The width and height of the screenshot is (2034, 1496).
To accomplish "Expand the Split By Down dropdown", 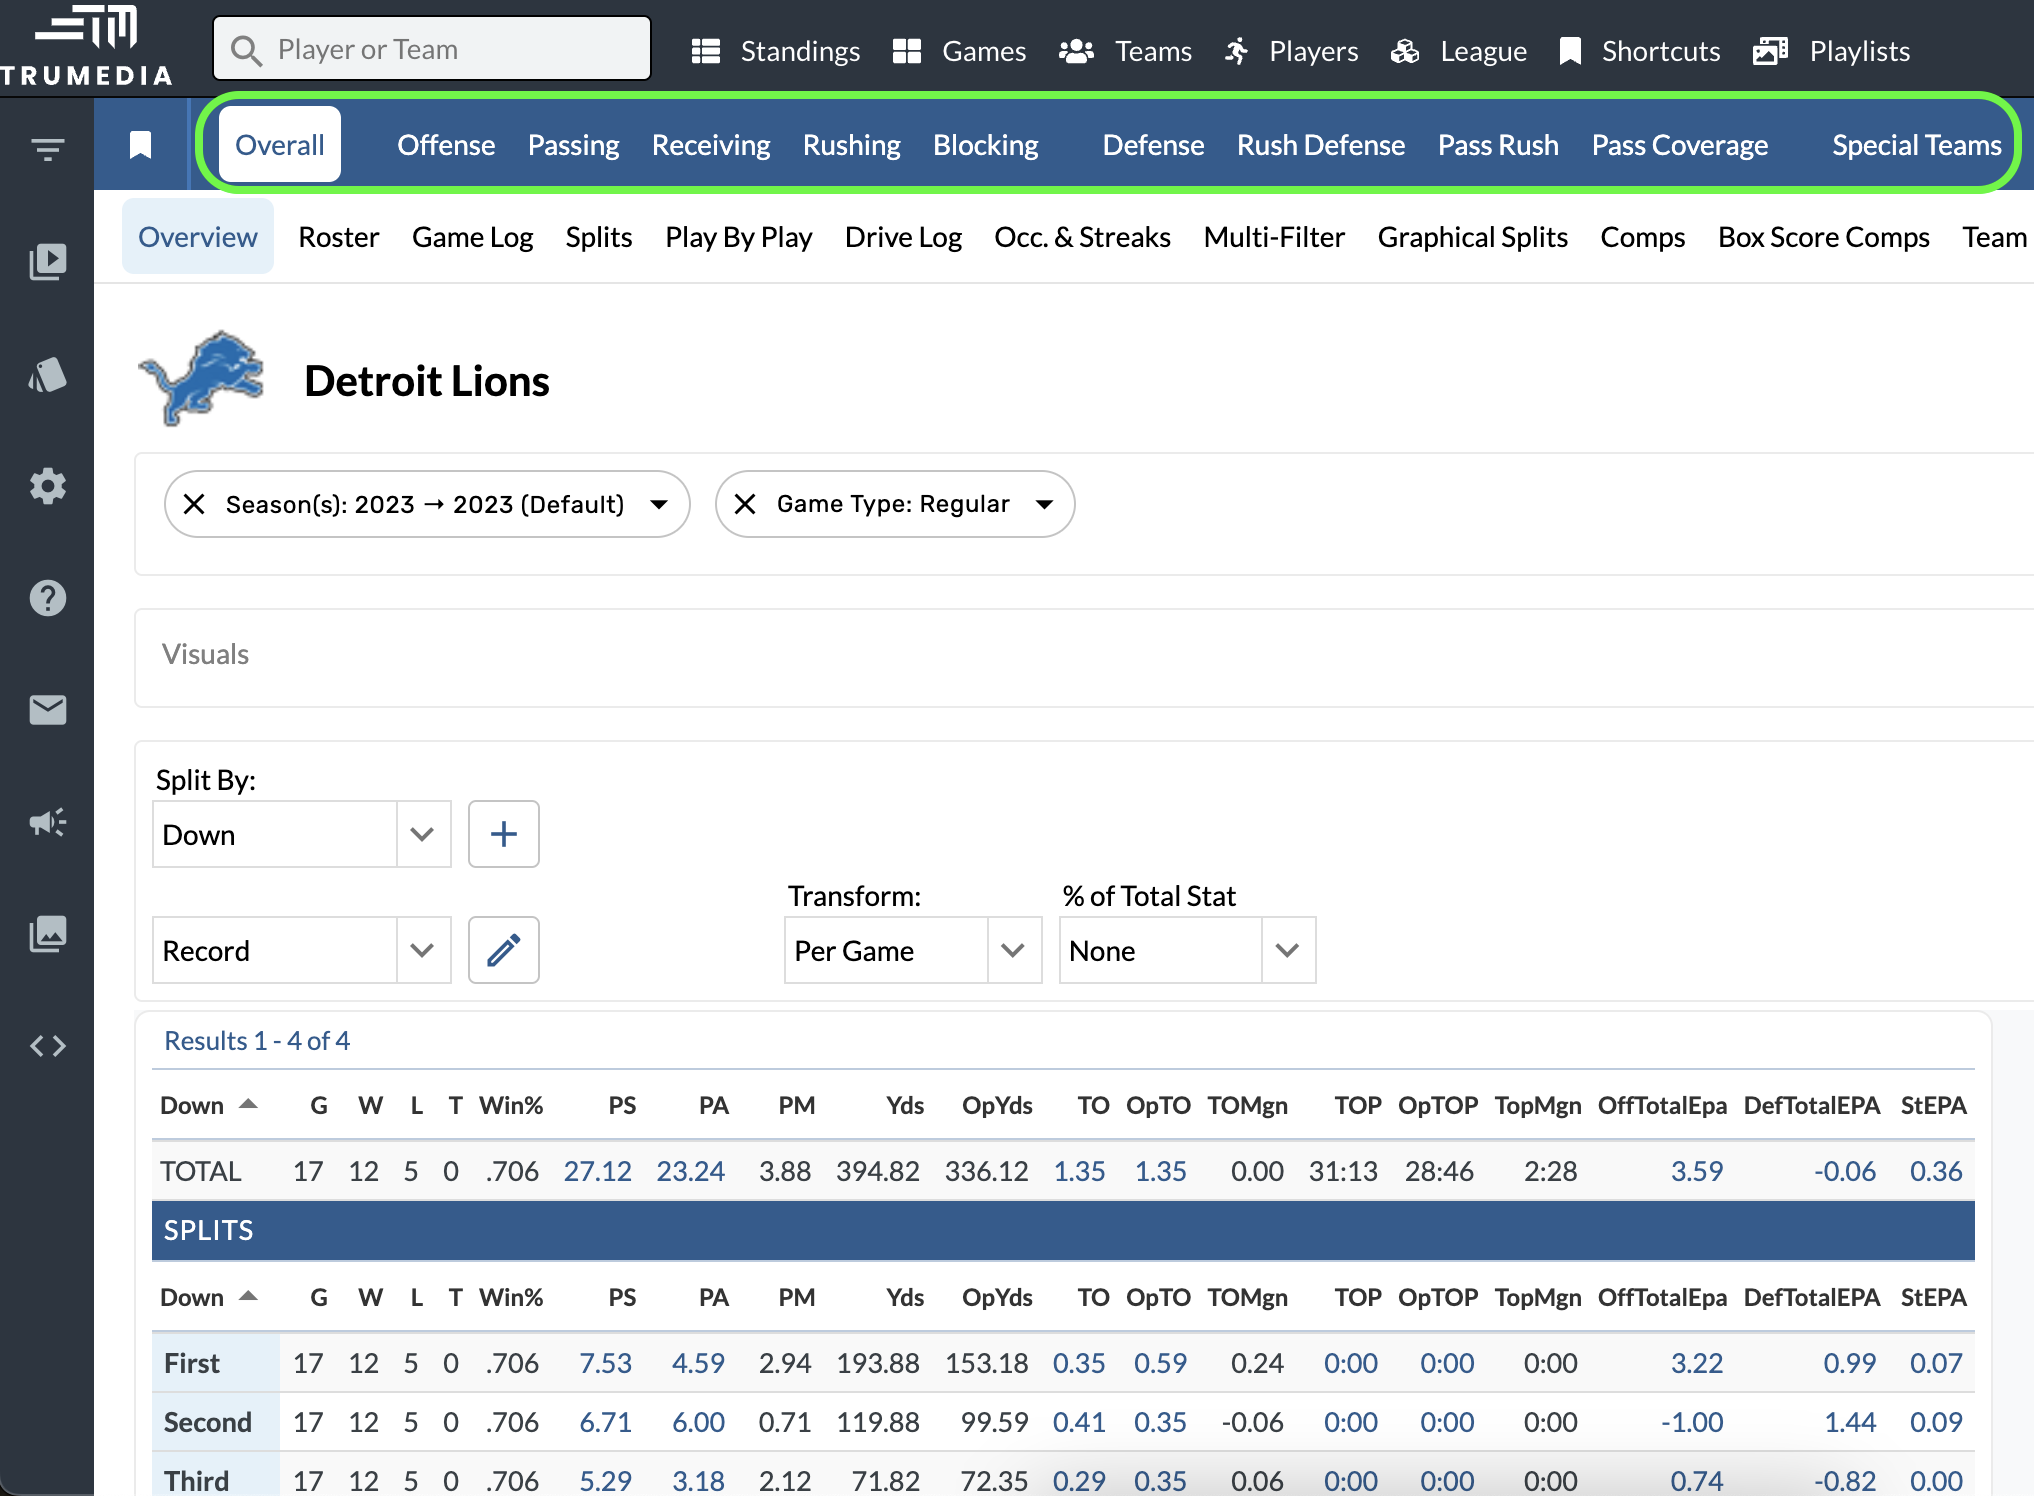I will (x=422, y=834).
